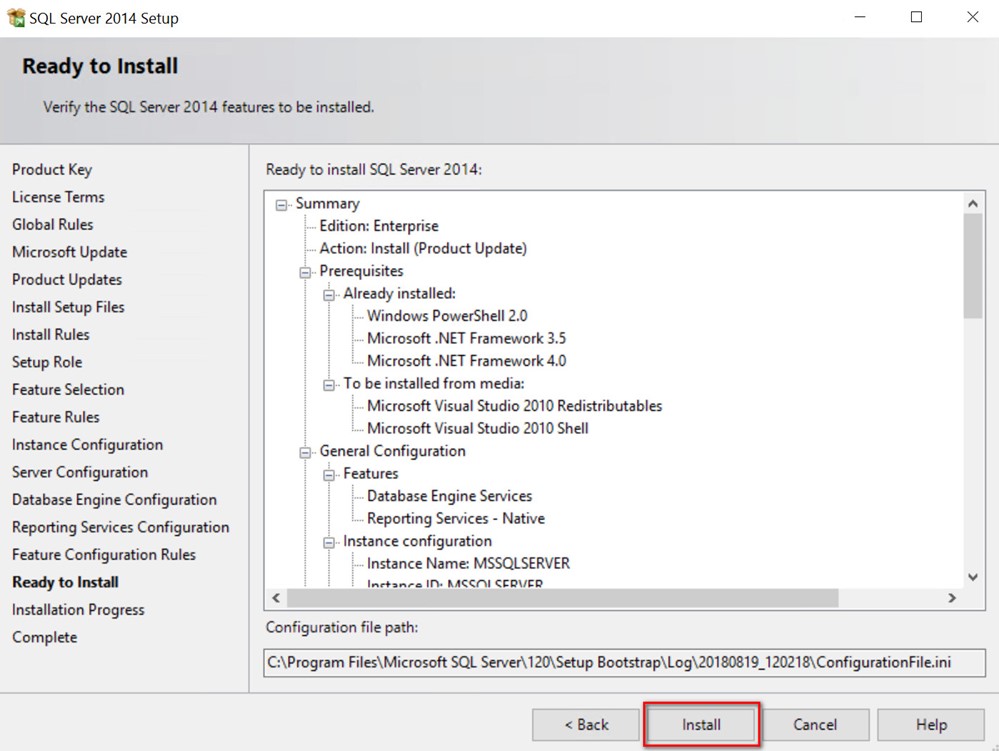Image resolution: width=999 pixels, height=751 pixels.
Task: Select Microsoft Visual Studio 2010 Shell row
Action: click(477, 429)
